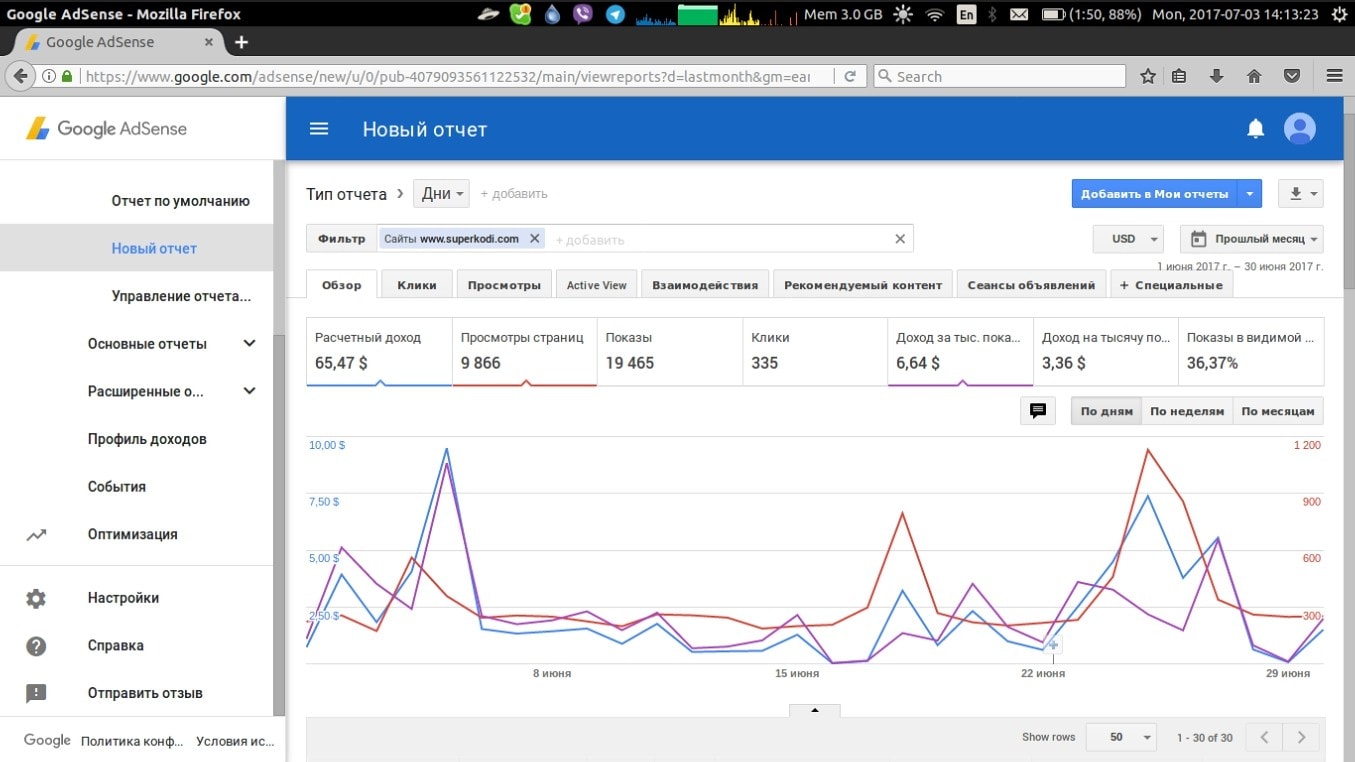Remove the www.superkodi.com site filter
Screen dimensions: 1355x762
534,239
